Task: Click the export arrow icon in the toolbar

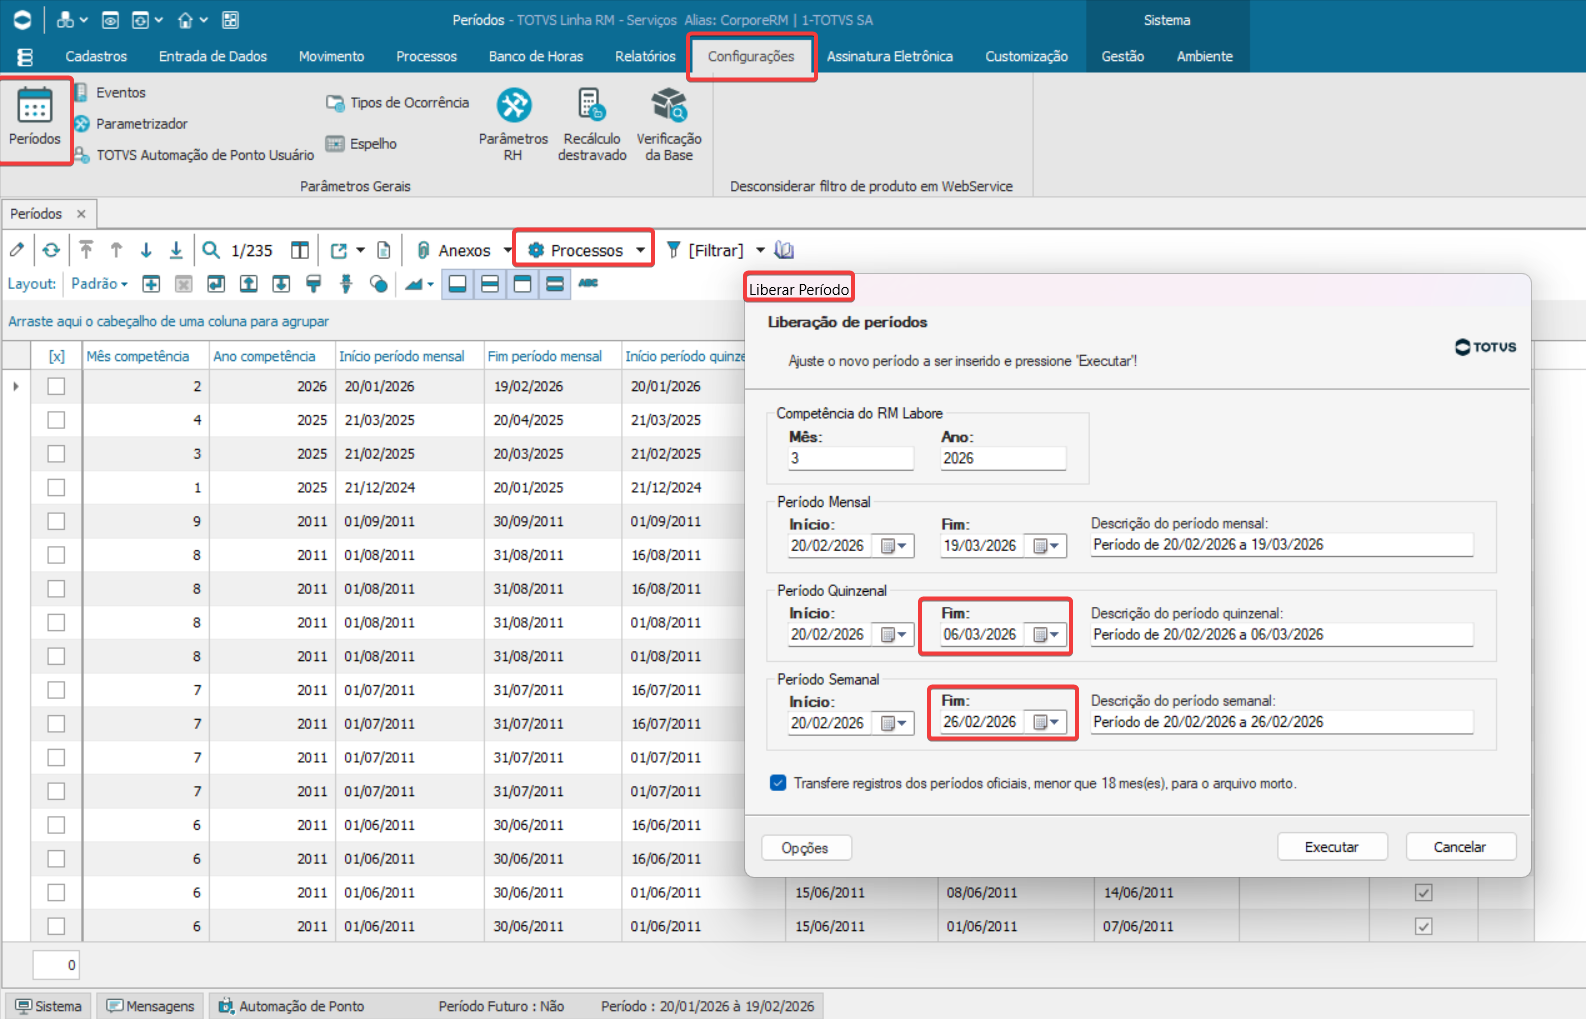Action: click(x=339, y=250)
